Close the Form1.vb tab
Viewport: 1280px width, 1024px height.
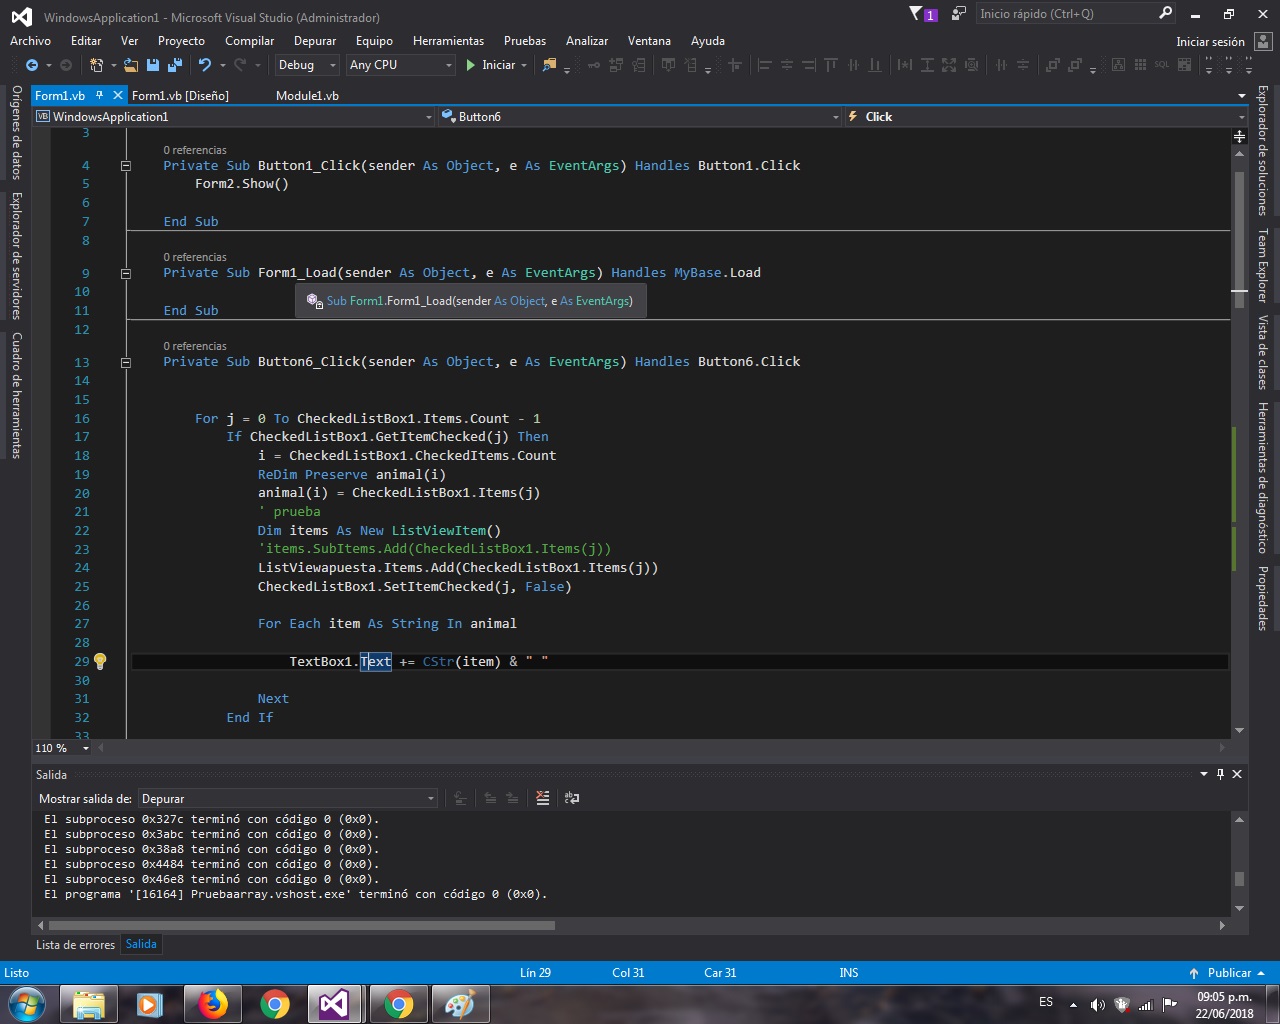[117, 95]
